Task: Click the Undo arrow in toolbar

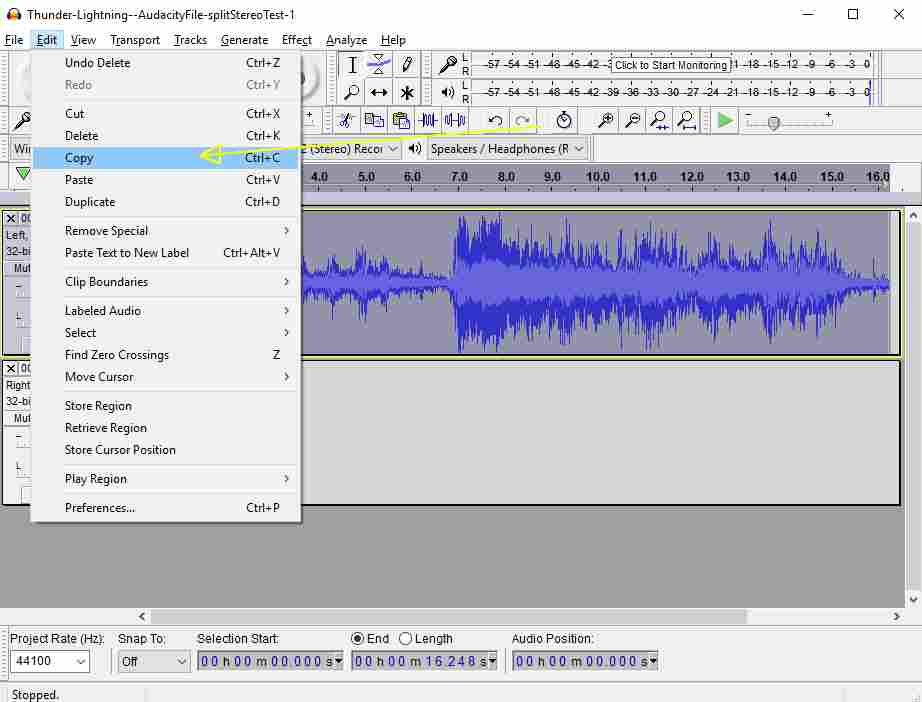Action: click(494, 120)
